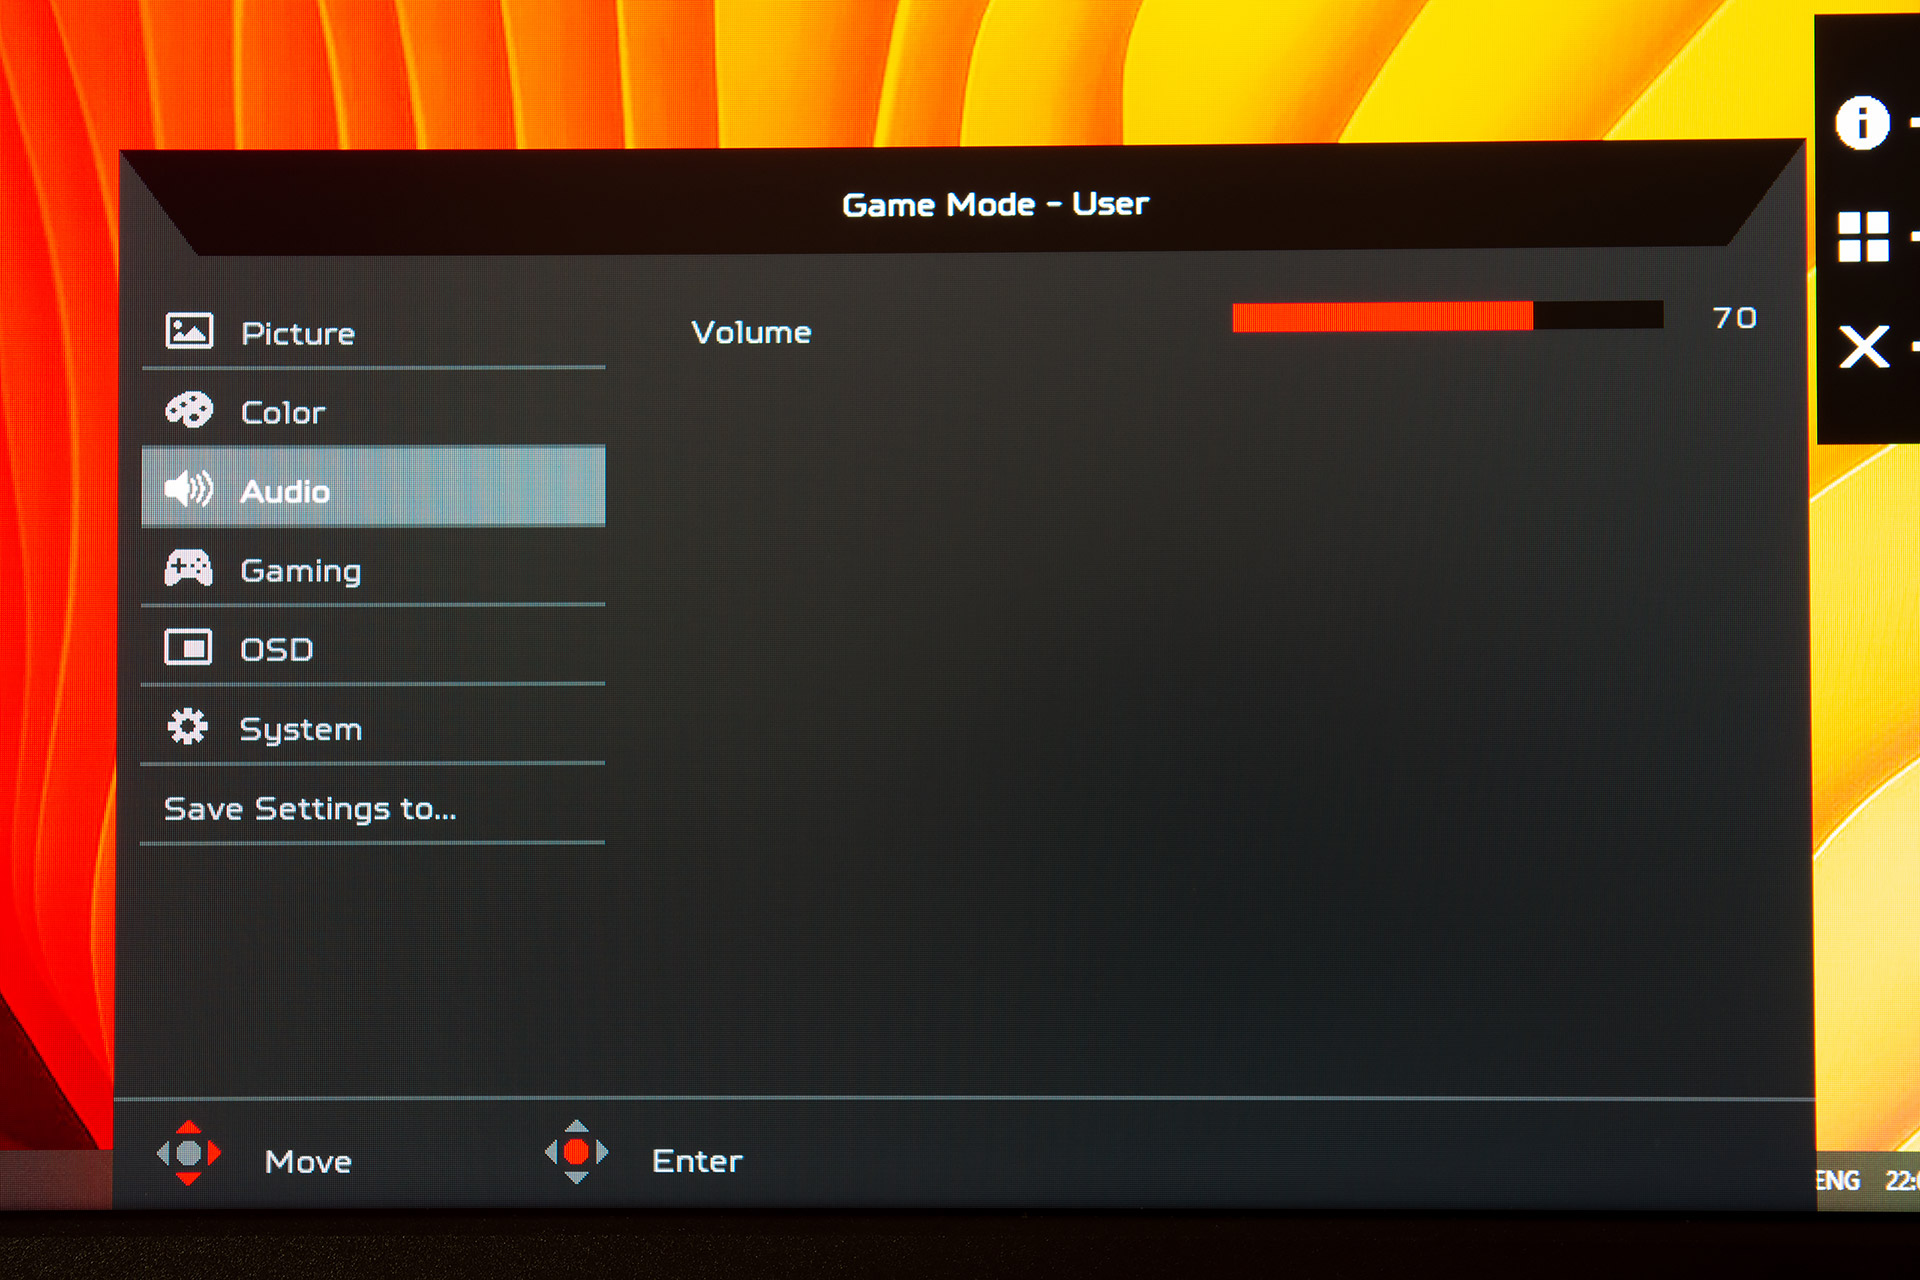Click the Move joystick icon
The height and width of the screenshot is (1280, 1920).
click(189, 1153)
